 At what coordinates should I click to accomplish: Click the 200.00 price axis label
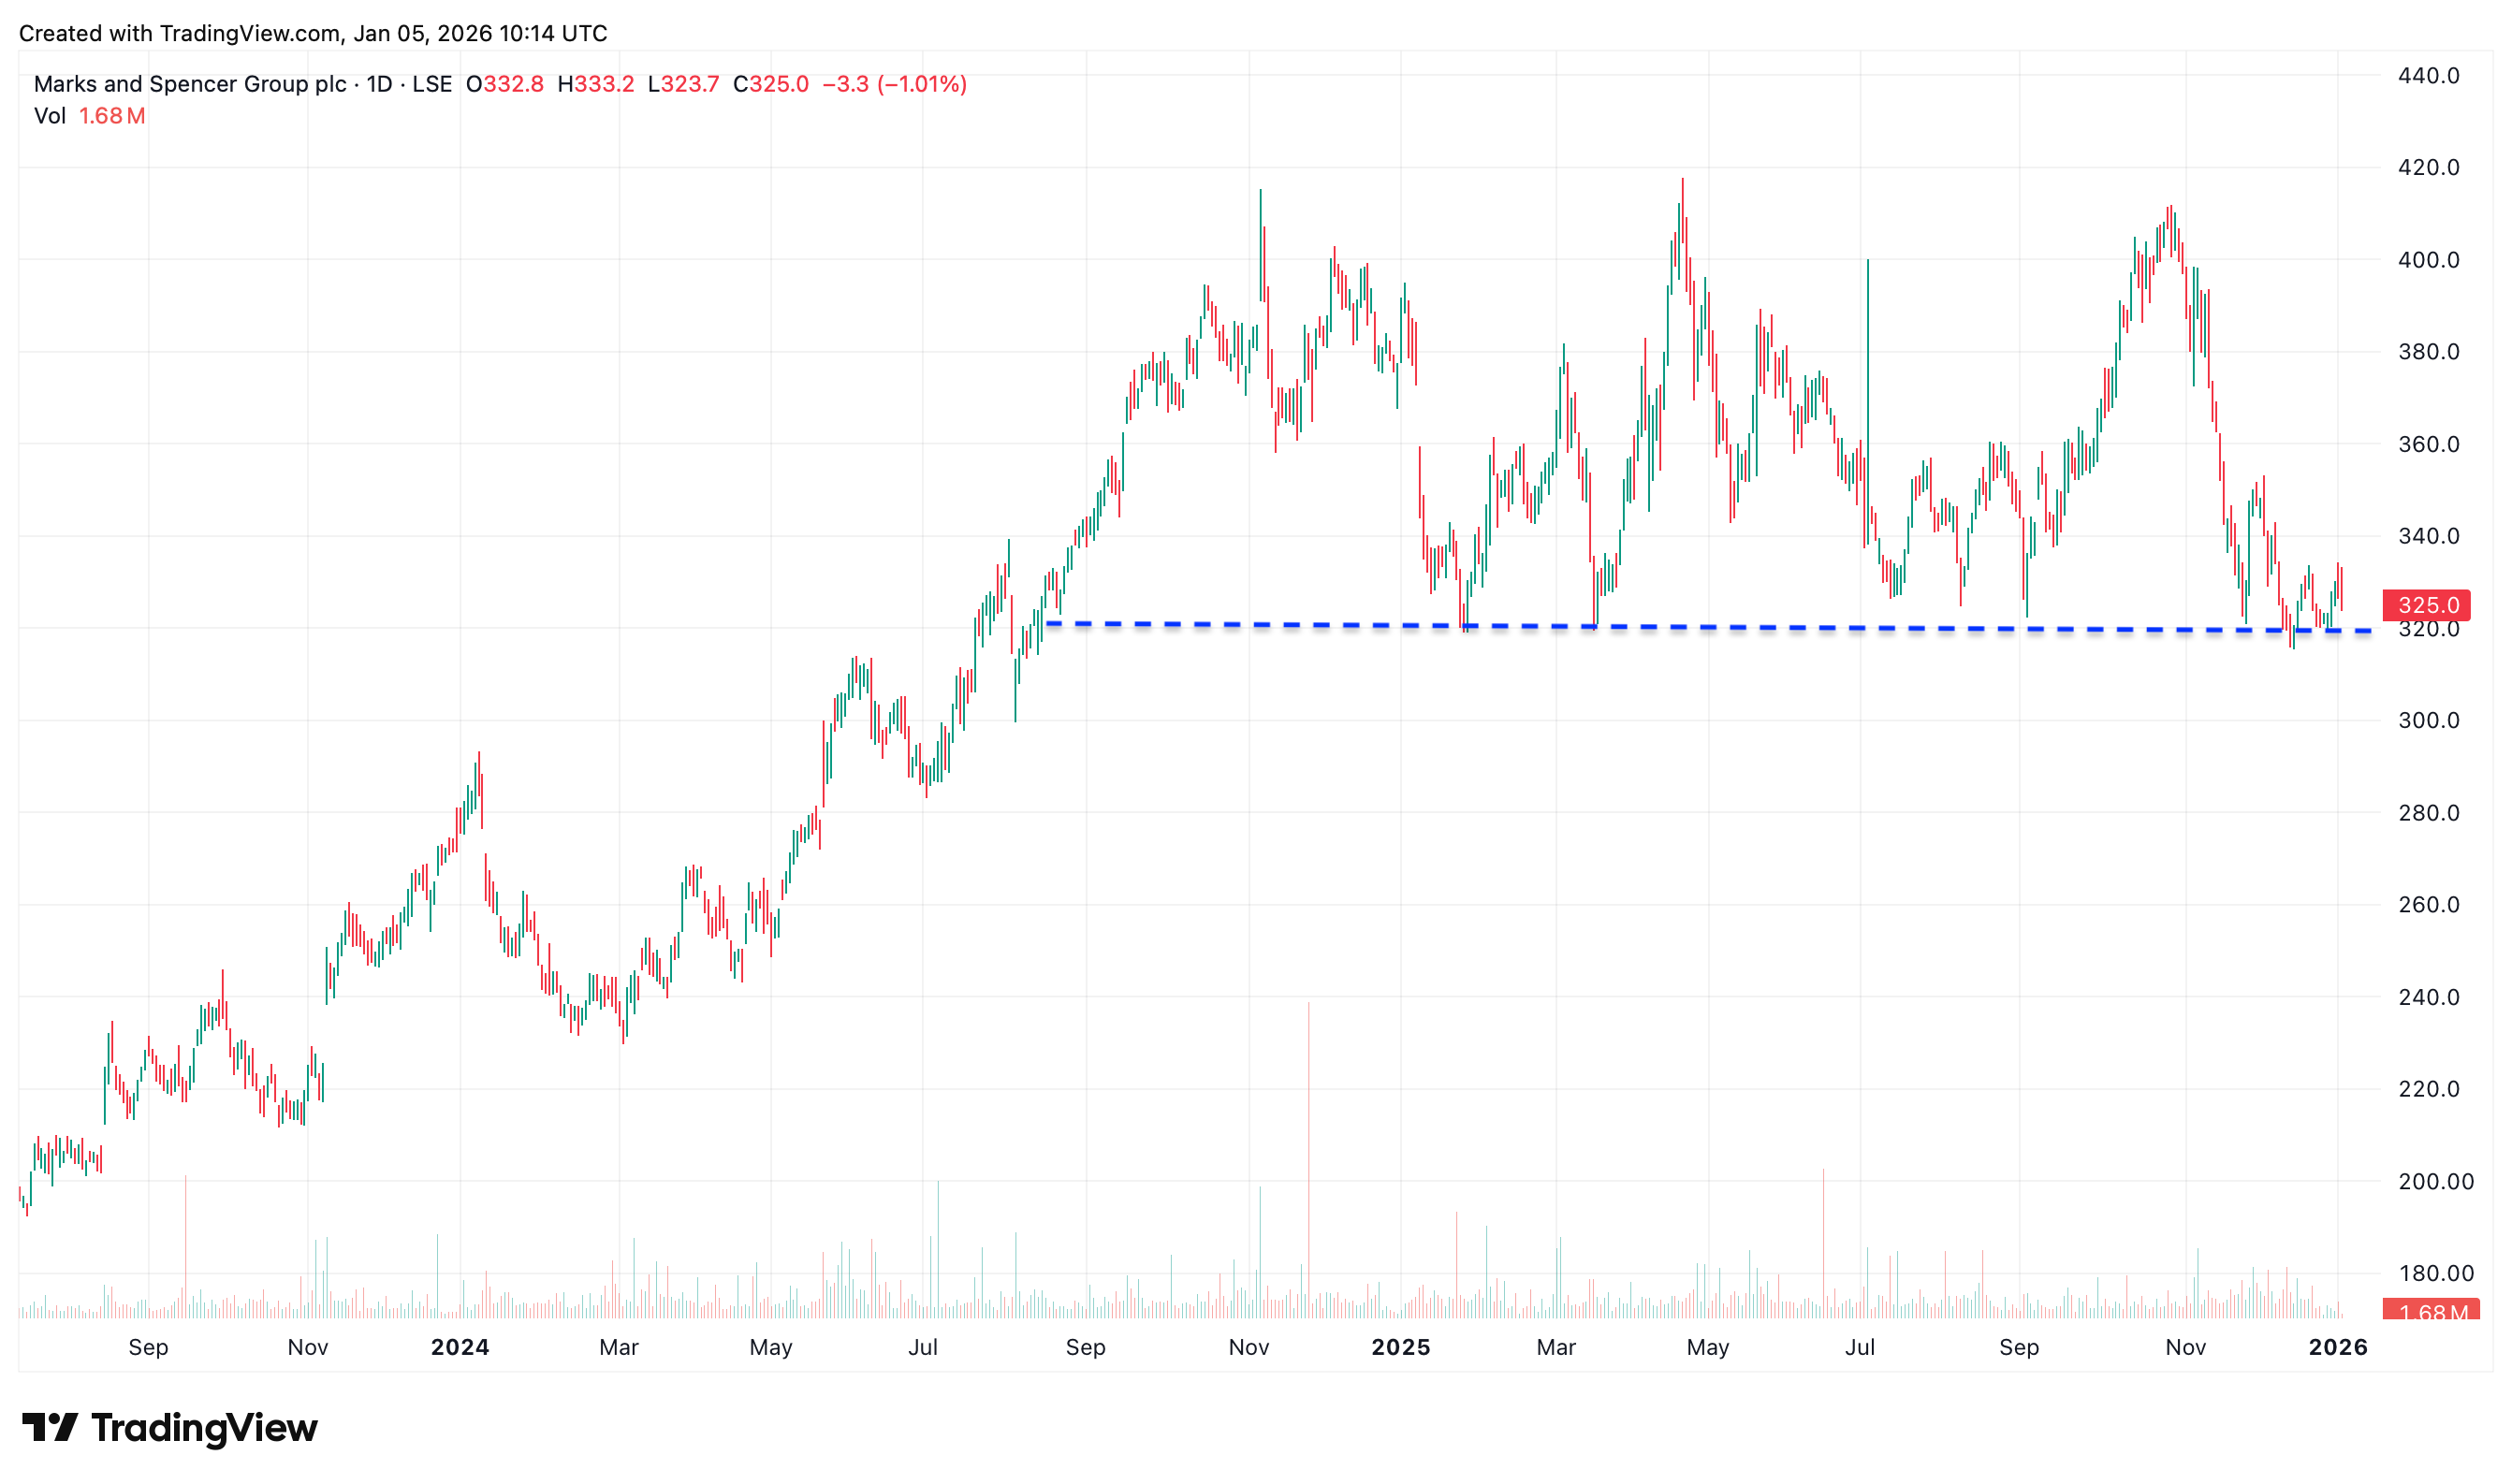tap(2435, 1181)
